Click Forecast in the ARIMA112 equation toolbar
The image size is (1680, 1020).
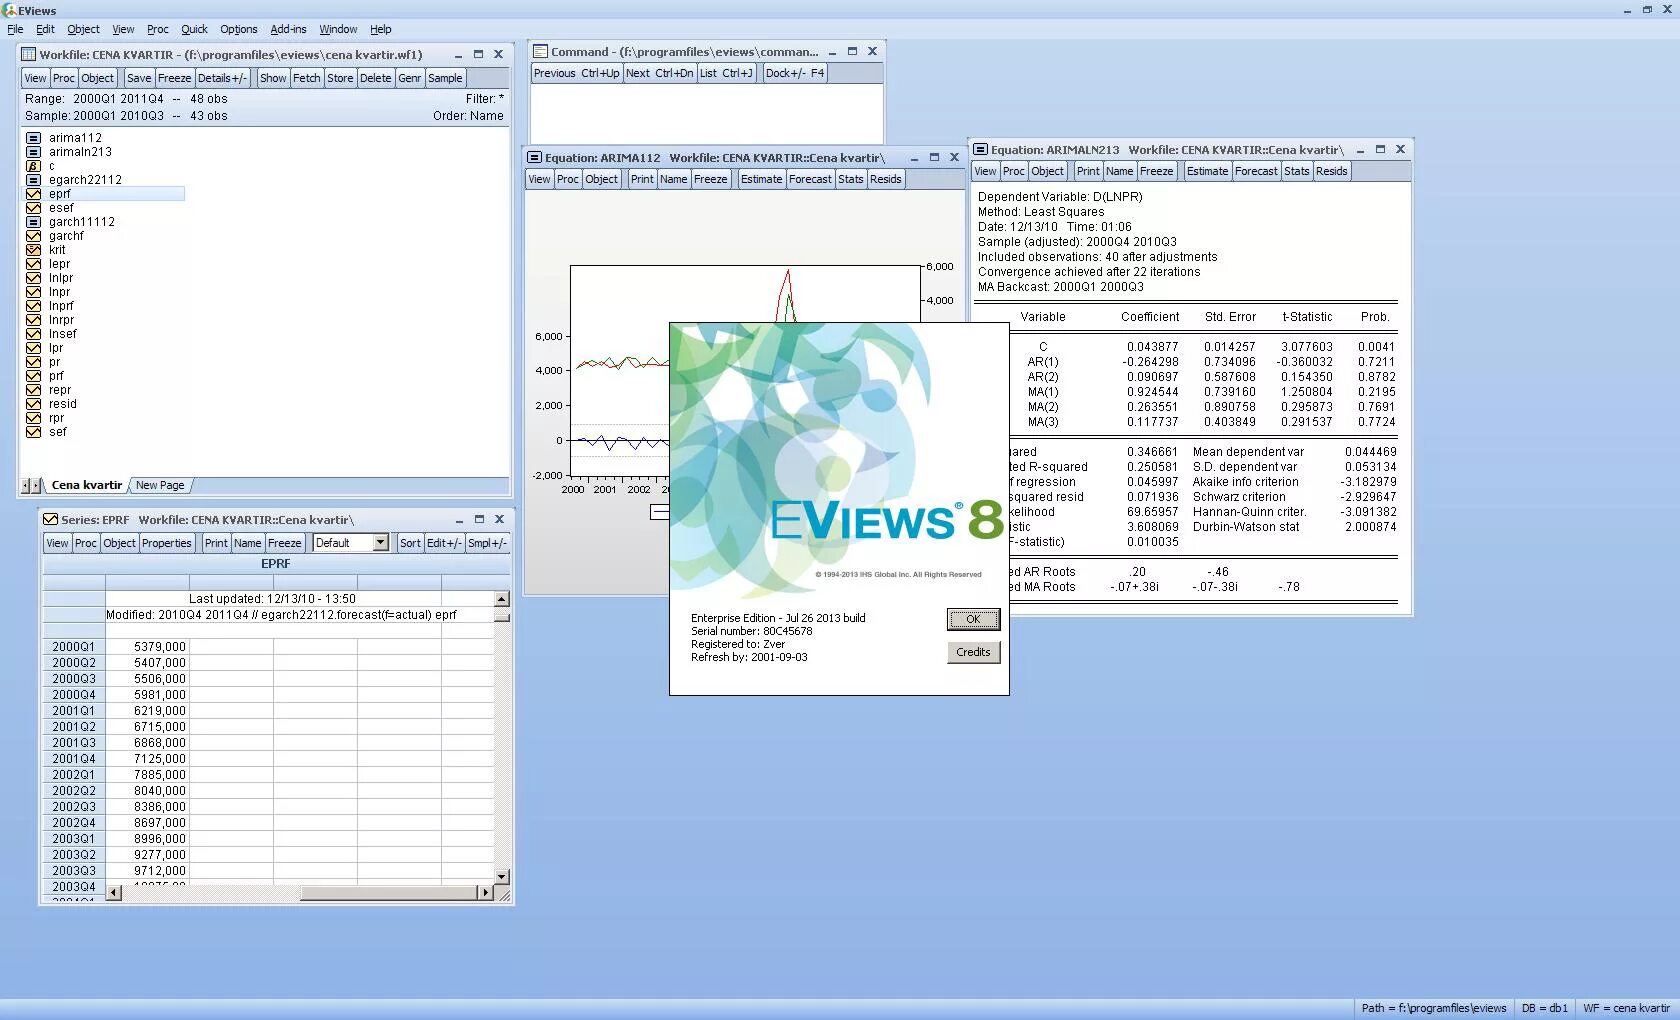810,179
